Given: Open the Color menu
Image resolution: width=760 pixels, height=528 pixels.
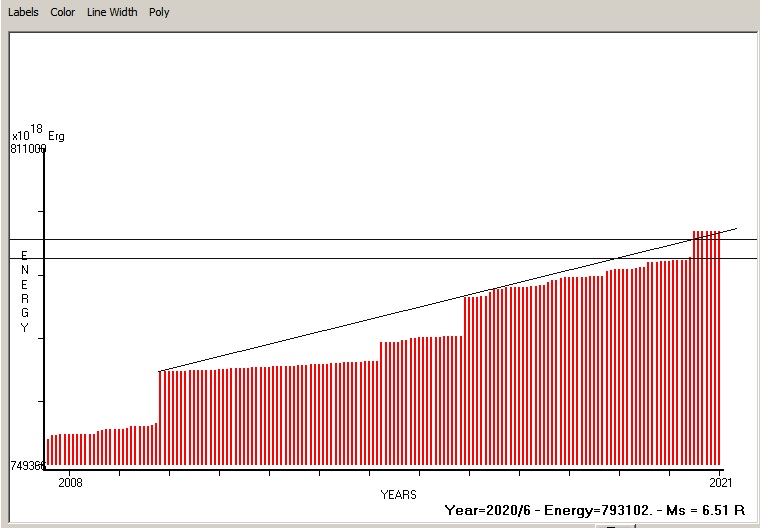Looking at the screenshot, I should tap(63, 12).
